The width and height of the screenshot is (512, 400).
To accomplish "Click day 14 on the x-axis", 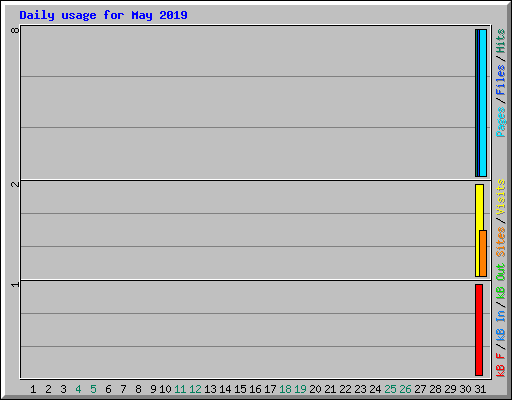I will [225, 389].
